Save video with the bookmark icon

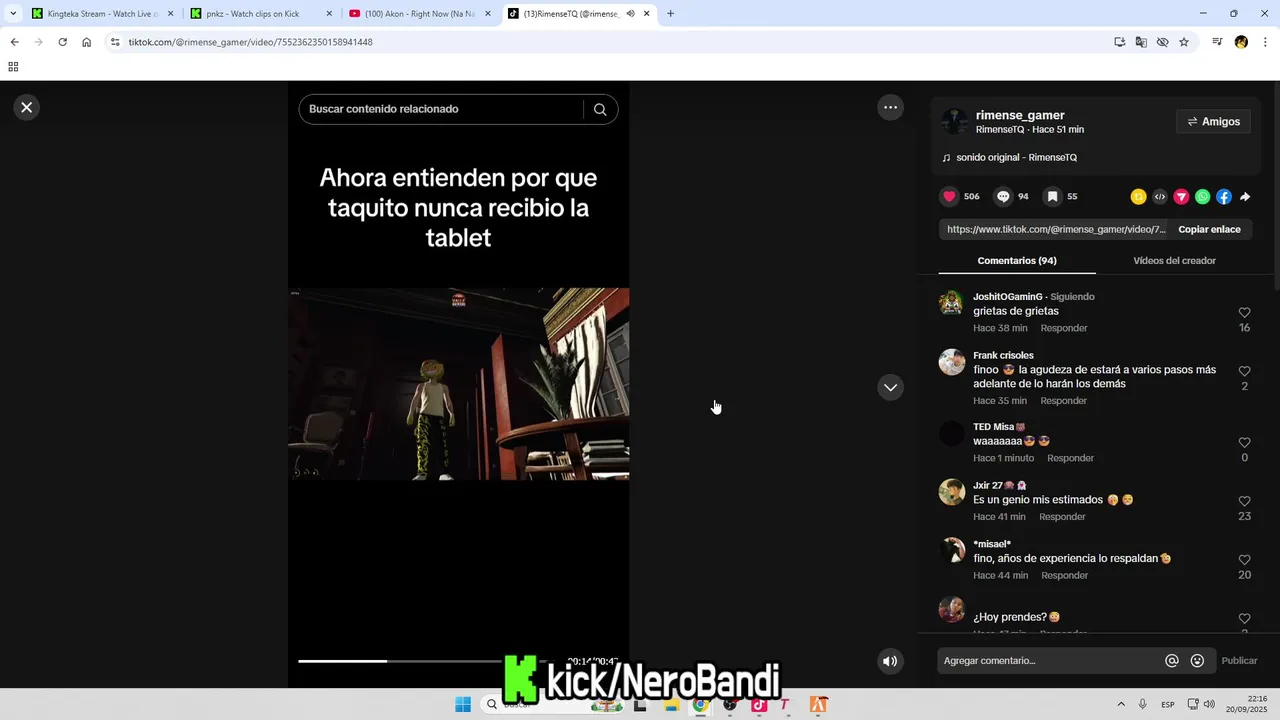pyautogui.click(x=1052, y=197)
